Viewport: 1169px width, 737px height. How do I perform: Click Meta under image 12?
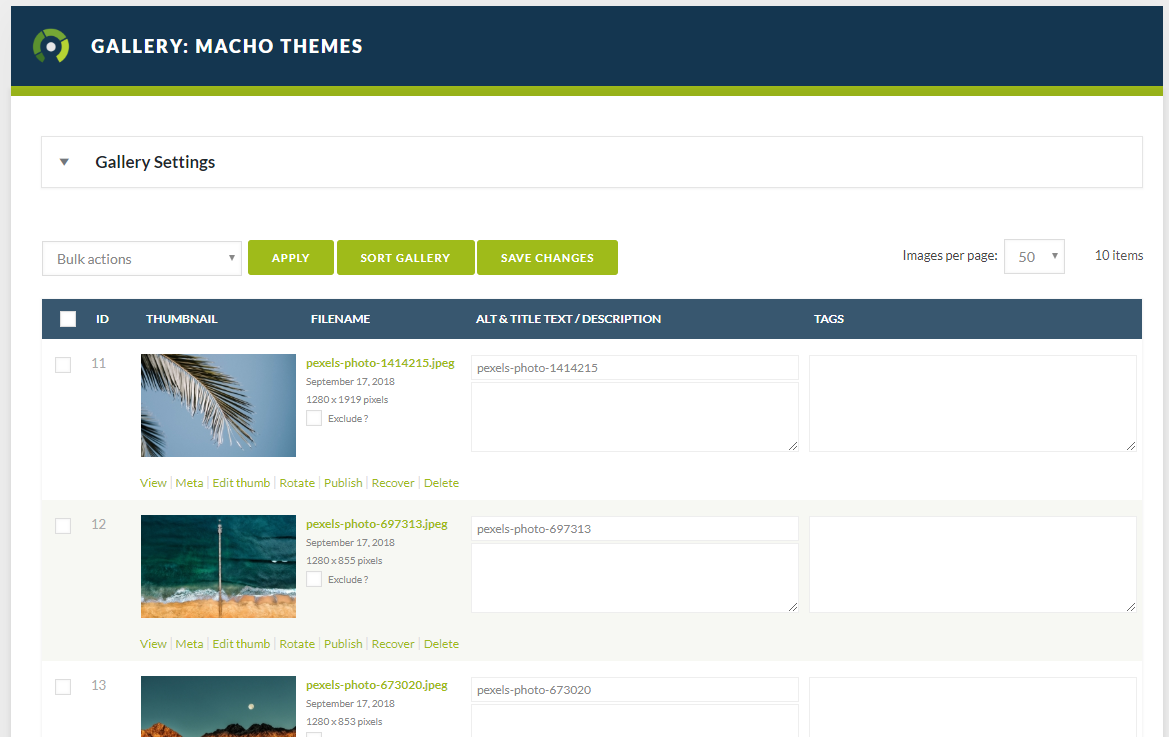pos(189,644)
